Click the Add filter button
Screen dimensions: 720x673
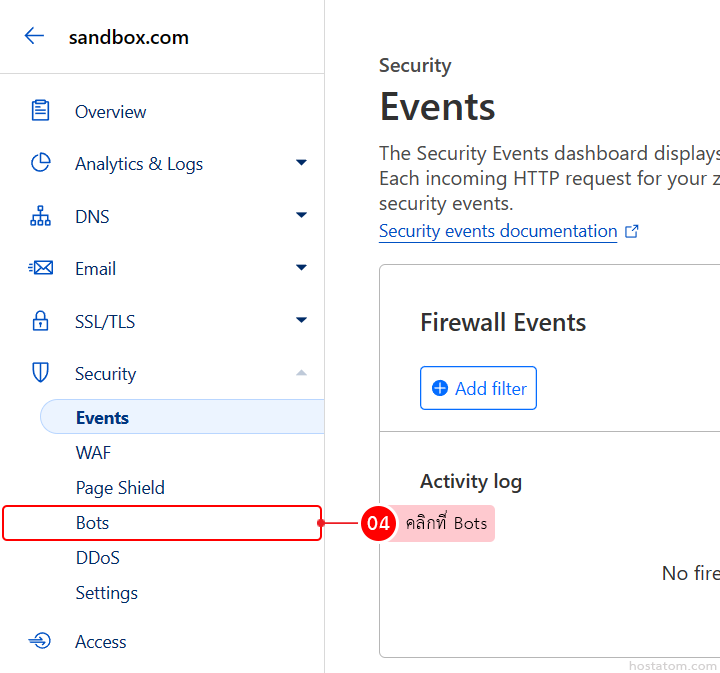(478, 388)
